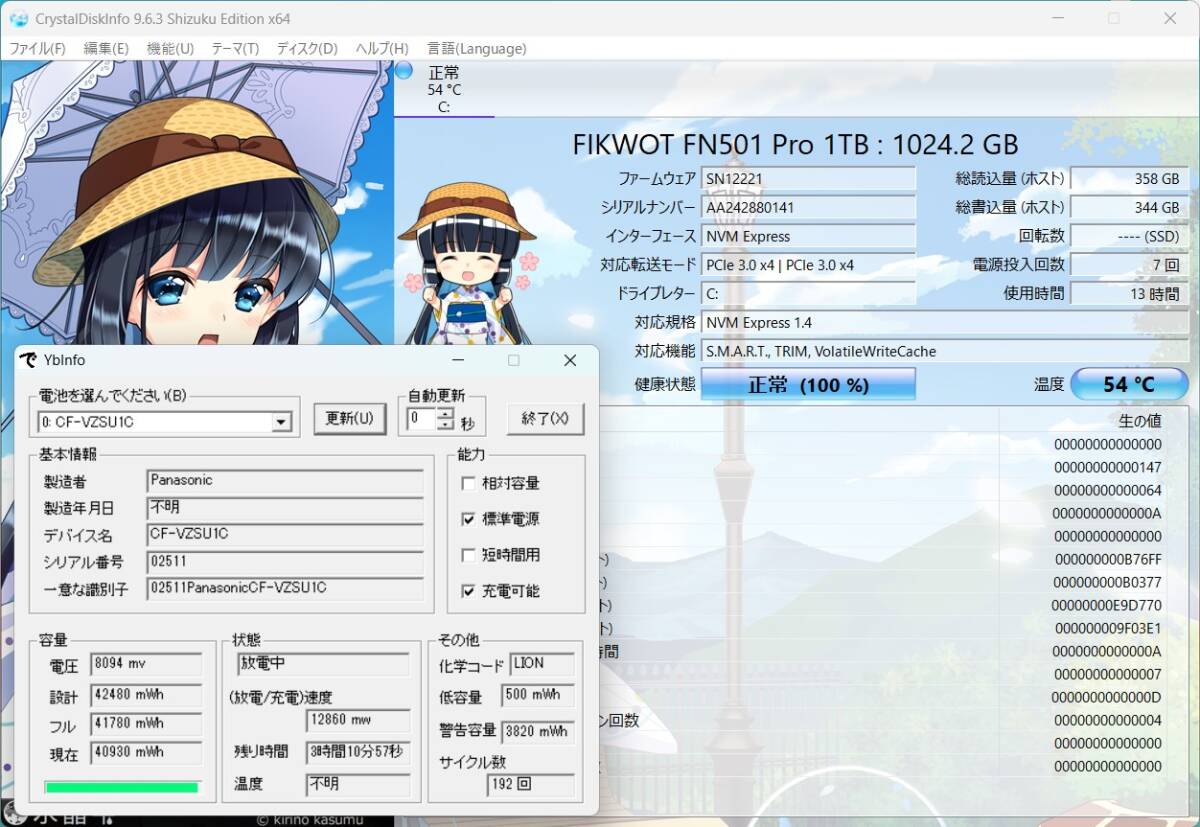Open the テーマ(T) menu
Image resolution: width=1200 pixels, height=827 pixels.
coord(235,48)
